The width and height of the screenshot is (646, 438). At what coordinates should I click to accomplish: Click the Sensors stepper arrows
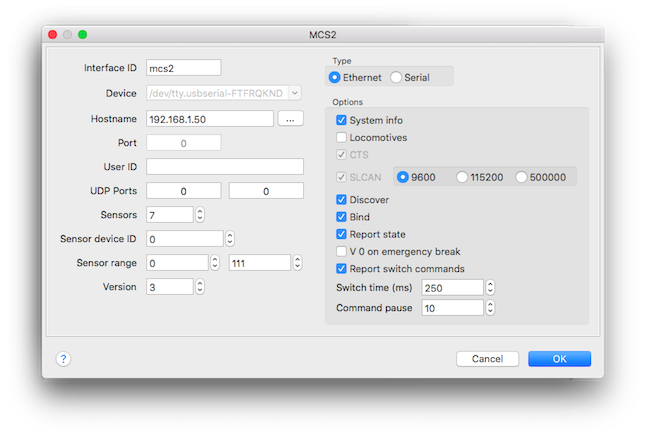200,214
